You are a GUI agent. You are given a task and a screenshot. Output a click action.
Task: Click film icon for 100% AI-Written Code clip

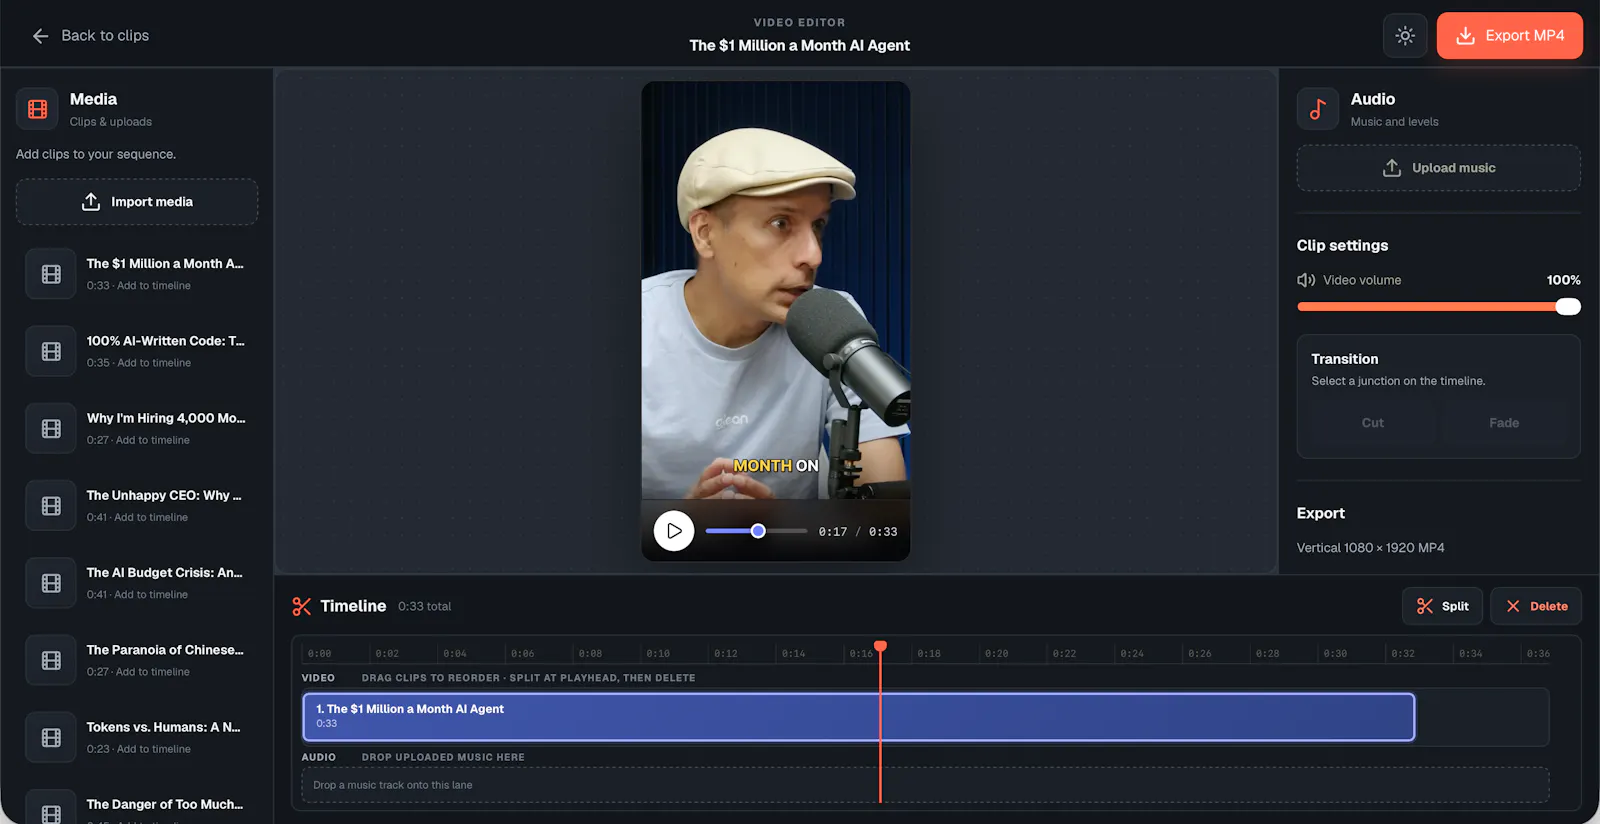coord(51,351)
